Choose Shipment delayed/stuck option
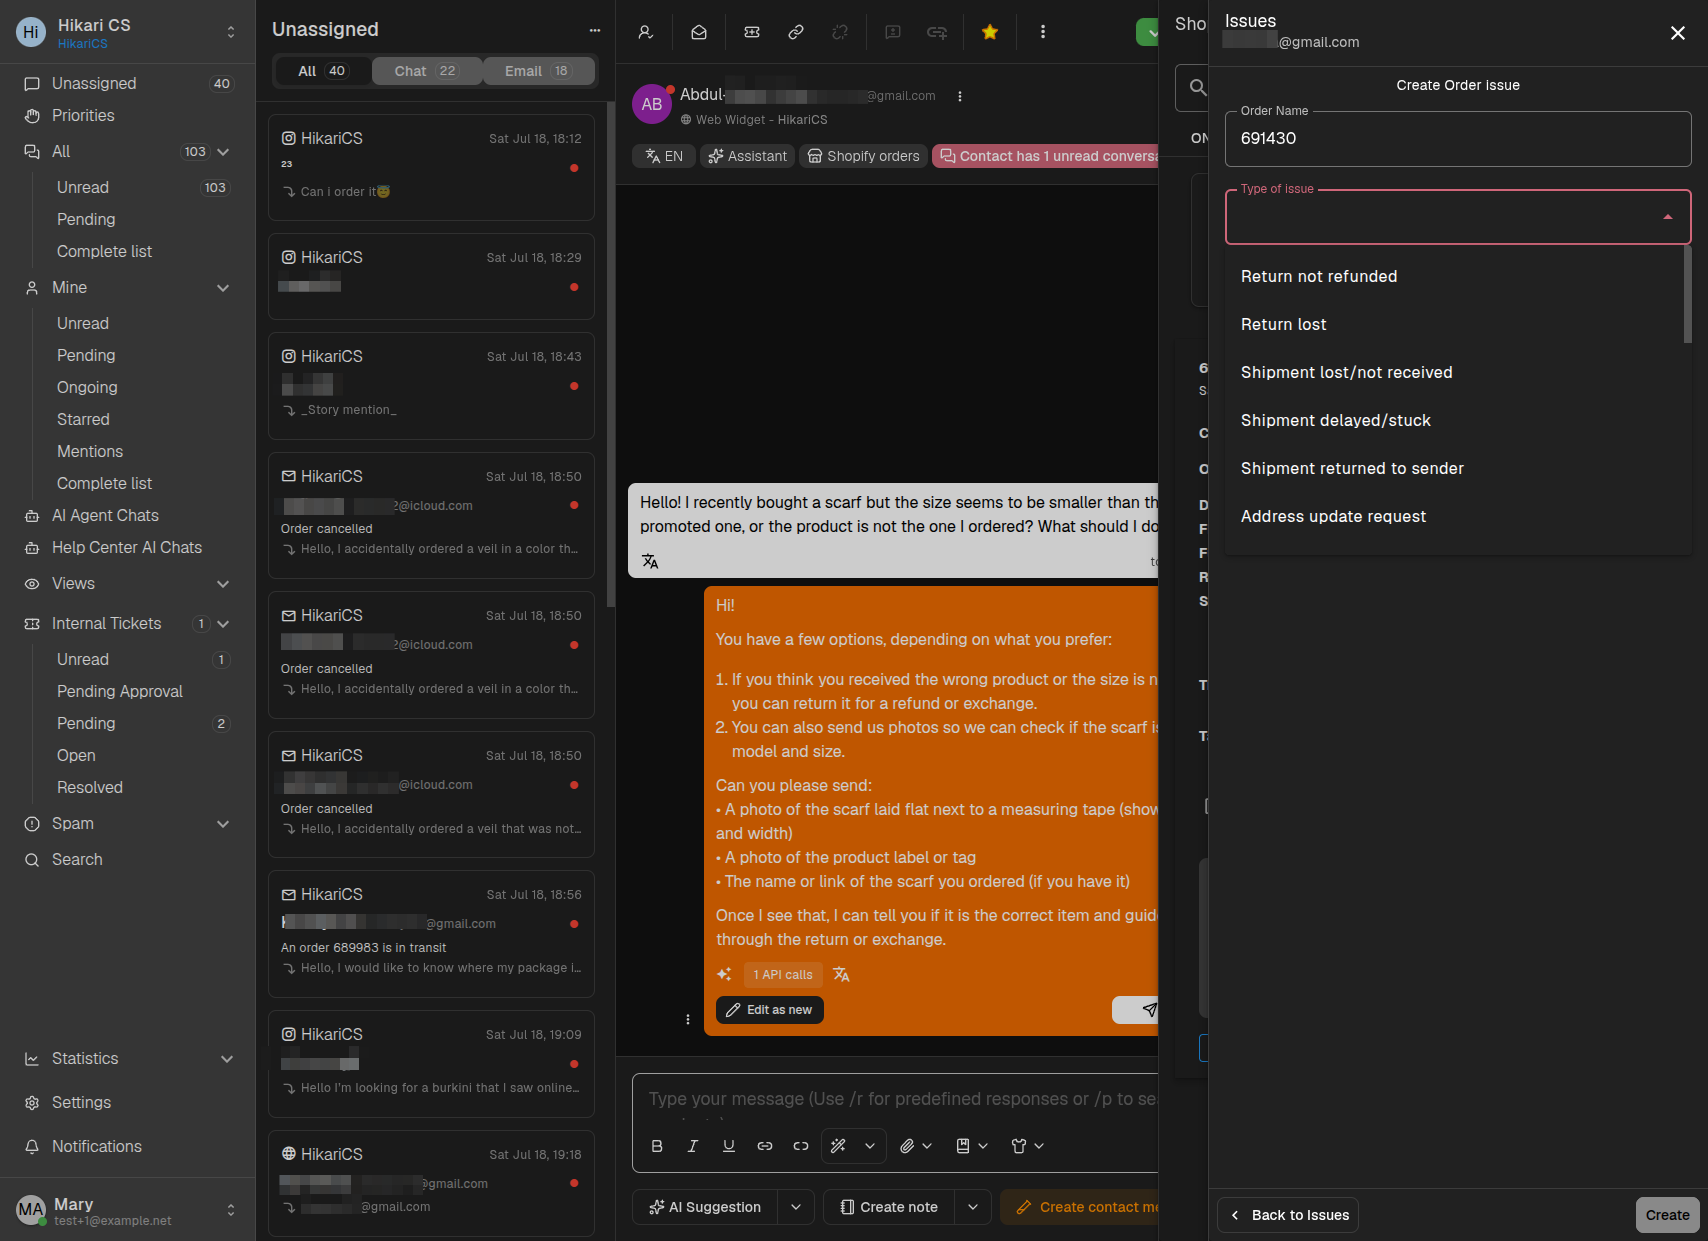The image size is (1708, 1241). 1455,421
